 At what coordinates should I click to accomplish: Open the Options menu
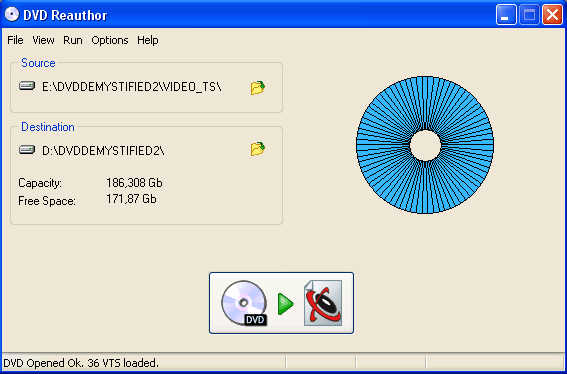[110, 40]
